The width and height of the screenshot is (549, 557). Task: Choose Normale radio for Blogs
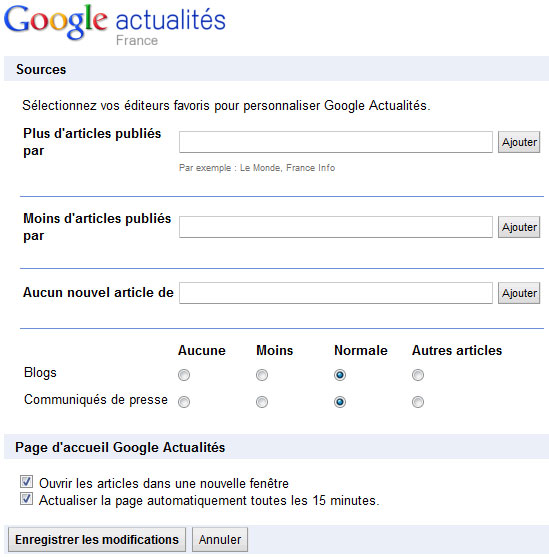coord(340,375)
